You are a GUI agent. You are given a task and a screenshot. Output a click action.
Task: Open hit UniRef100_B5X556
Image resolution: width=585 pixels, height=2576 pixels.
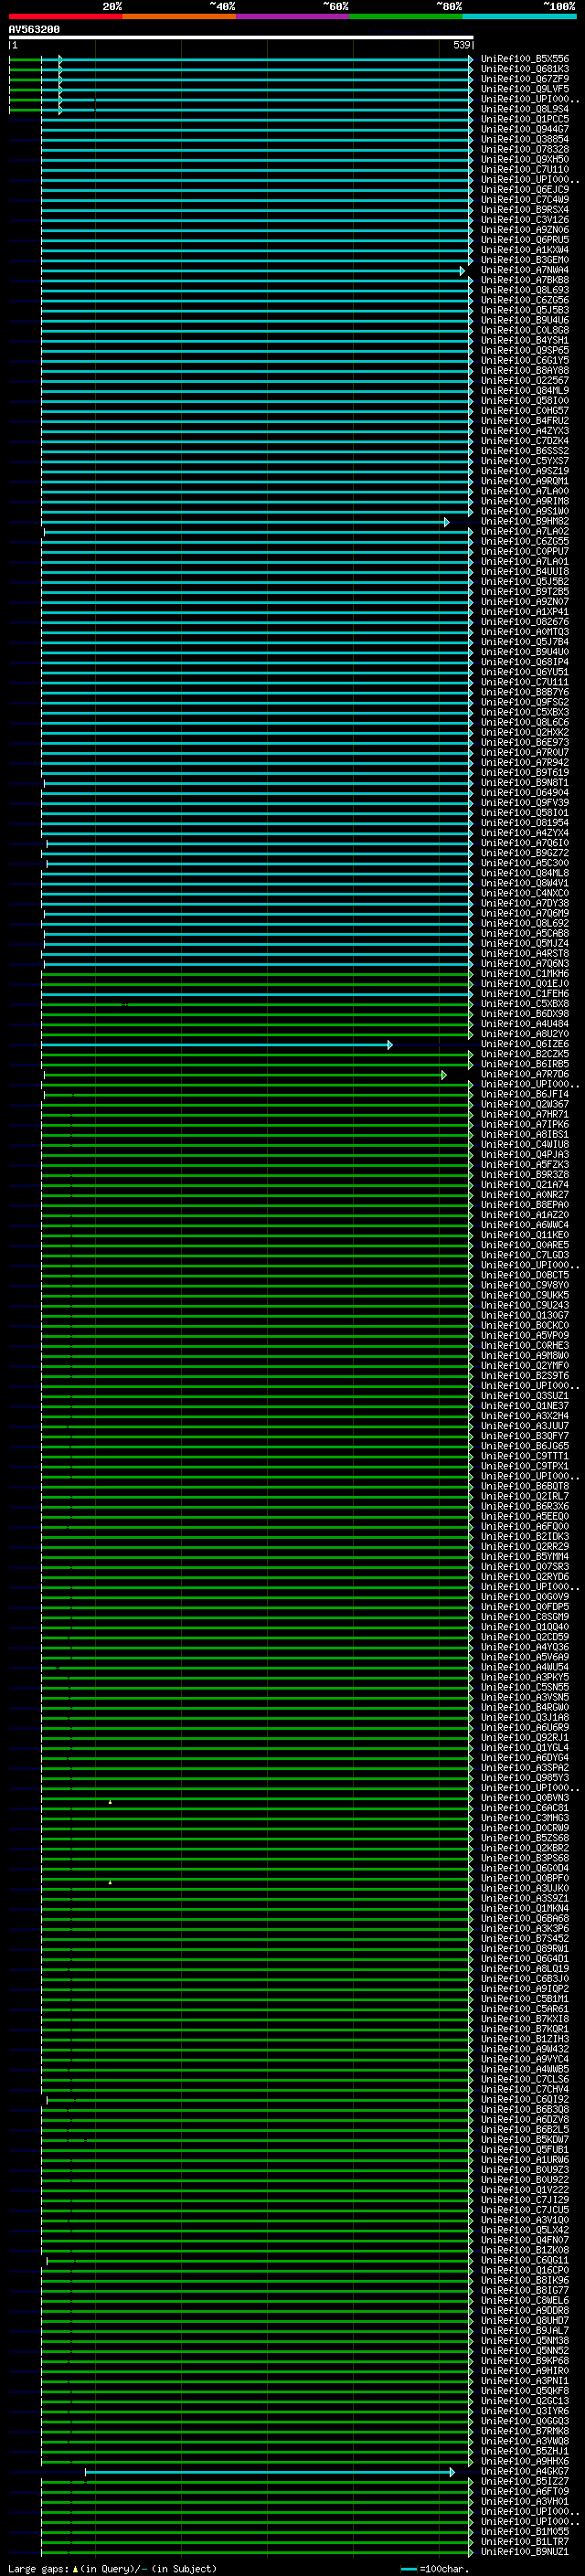(x=524, y=59)
